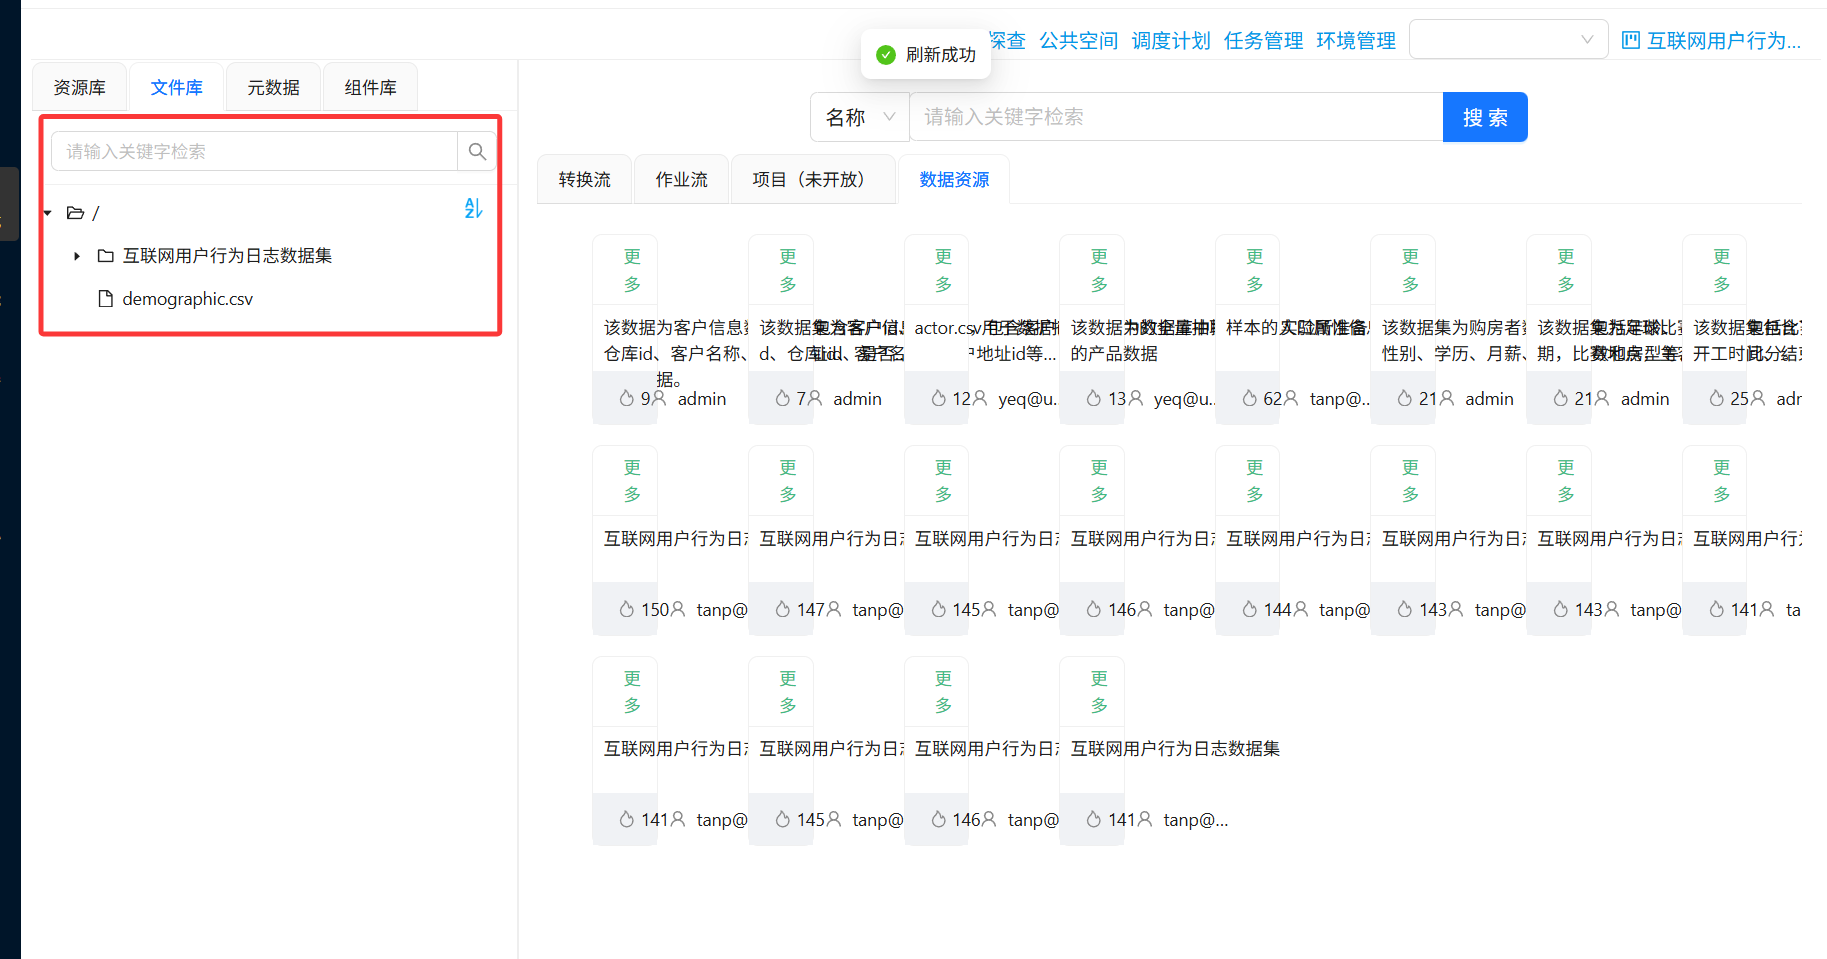
Task: Open the 名称 search-field dropdown
Action: point(860,117)
